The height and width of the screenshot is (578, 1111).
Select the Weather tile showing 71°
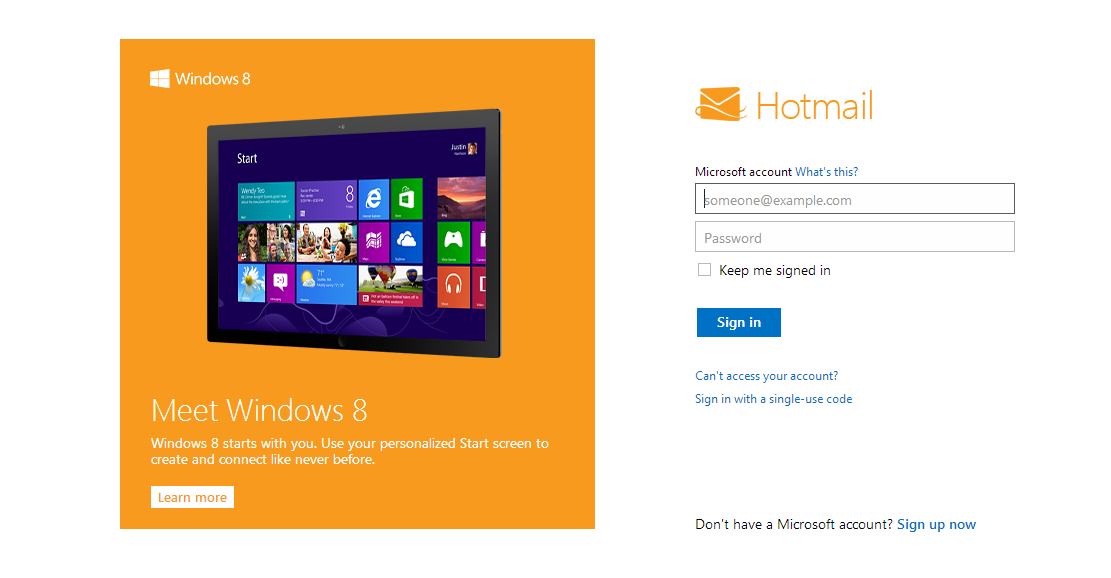pos(327,284)
